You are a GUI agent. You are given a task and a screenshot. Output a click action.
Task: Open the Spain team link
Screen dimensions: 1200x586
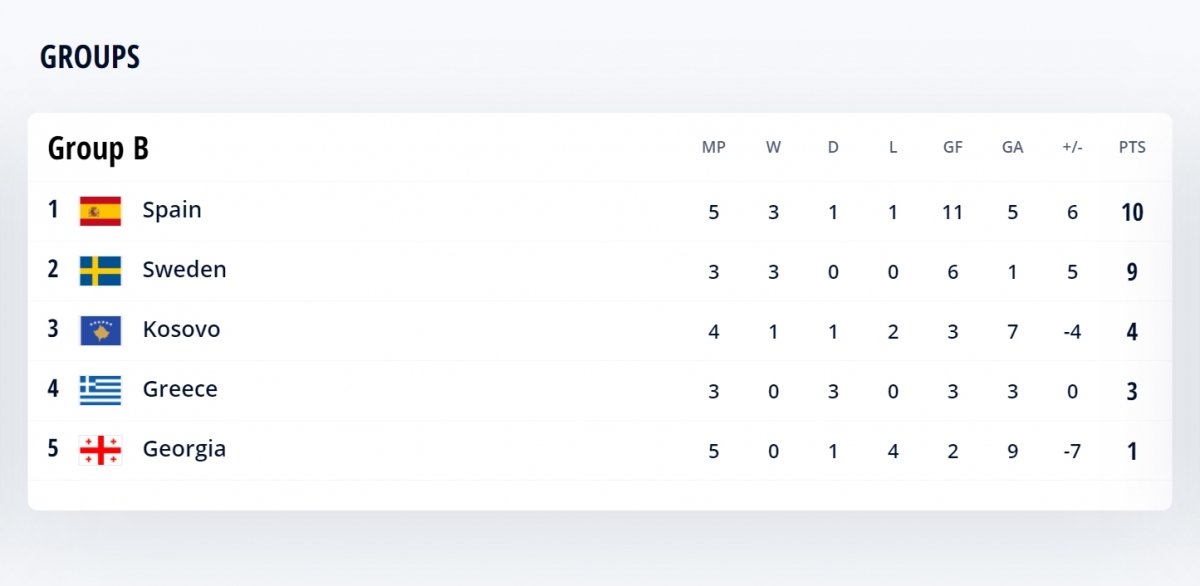[x=172, y=210]
